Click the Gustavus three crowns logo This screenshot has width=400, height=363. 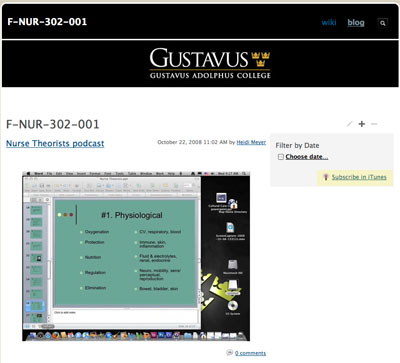coord(261,59)
